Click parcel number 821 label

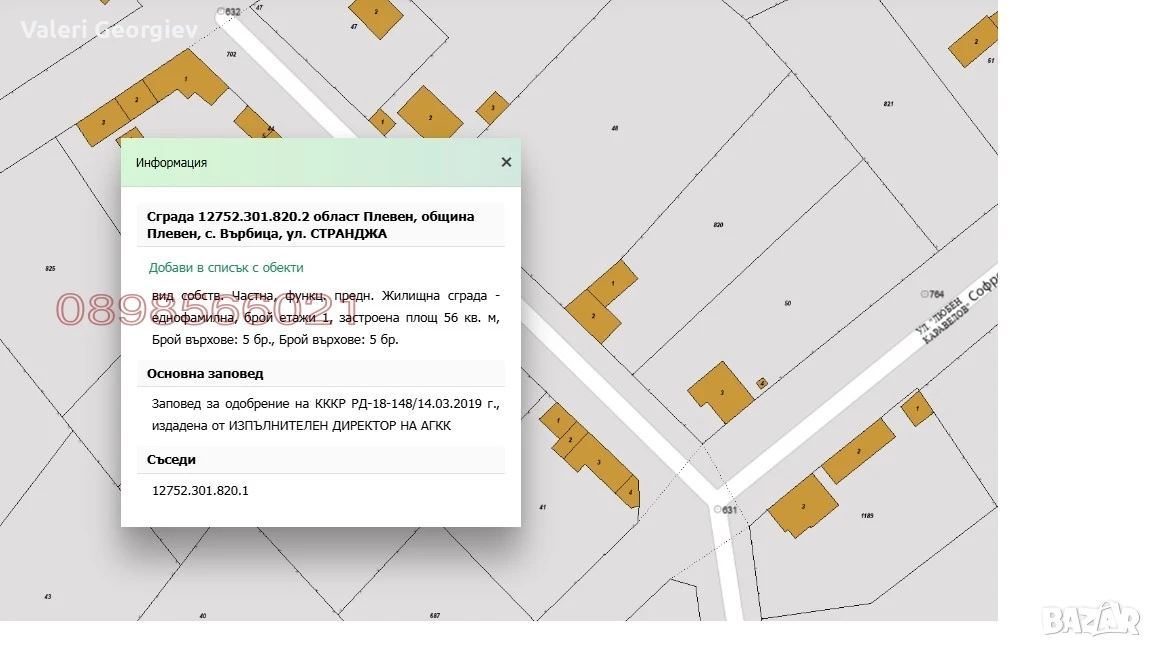[888, 104]
